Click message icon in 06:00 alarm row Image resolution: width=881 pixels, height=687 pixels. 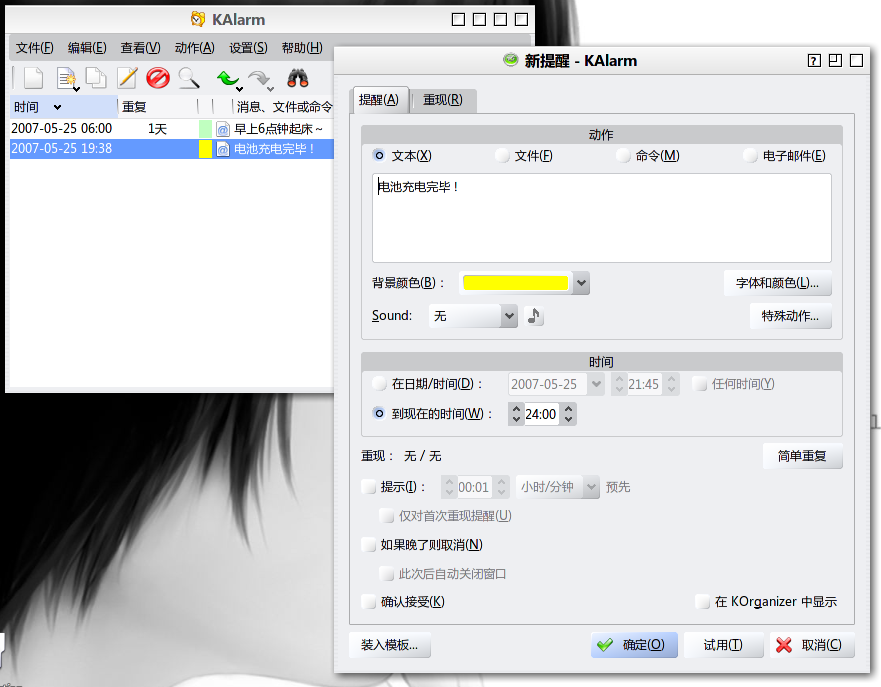point(223,129)
